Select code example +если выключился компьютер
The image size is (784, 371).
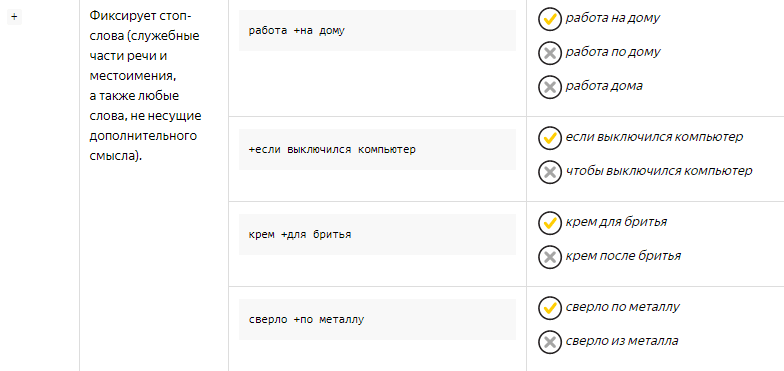pyautogui.click(x=378, y=150)
